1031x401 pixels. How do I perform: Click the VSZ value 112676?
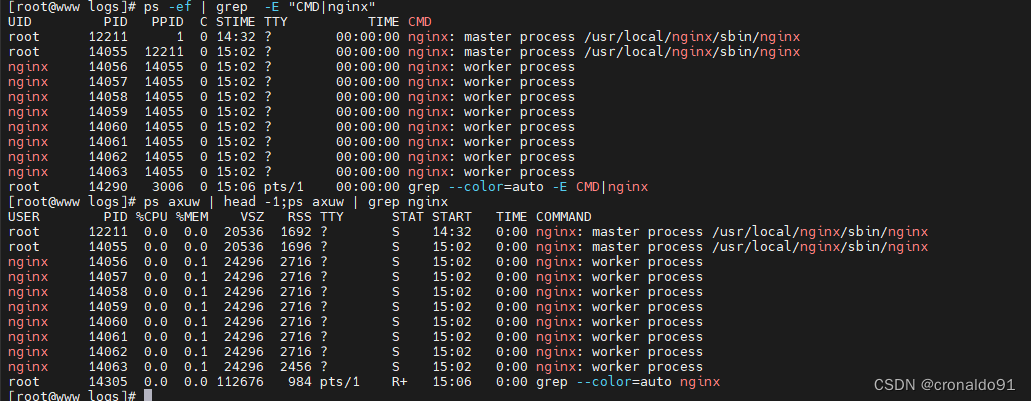(245, 381)
